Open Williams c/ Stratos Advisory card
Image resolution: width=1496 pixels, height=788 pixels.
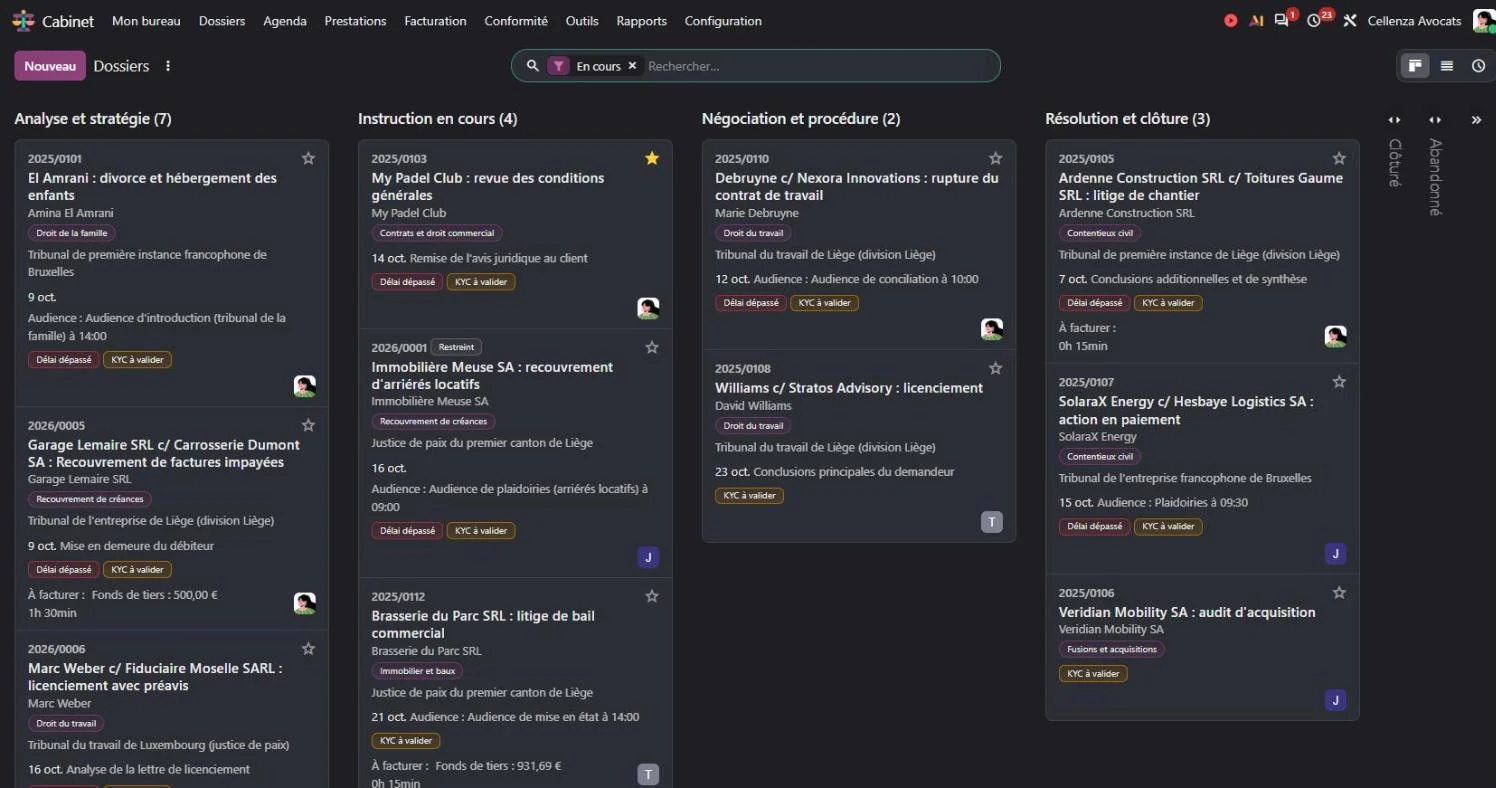pyautogui.click(x=859, y=446)
